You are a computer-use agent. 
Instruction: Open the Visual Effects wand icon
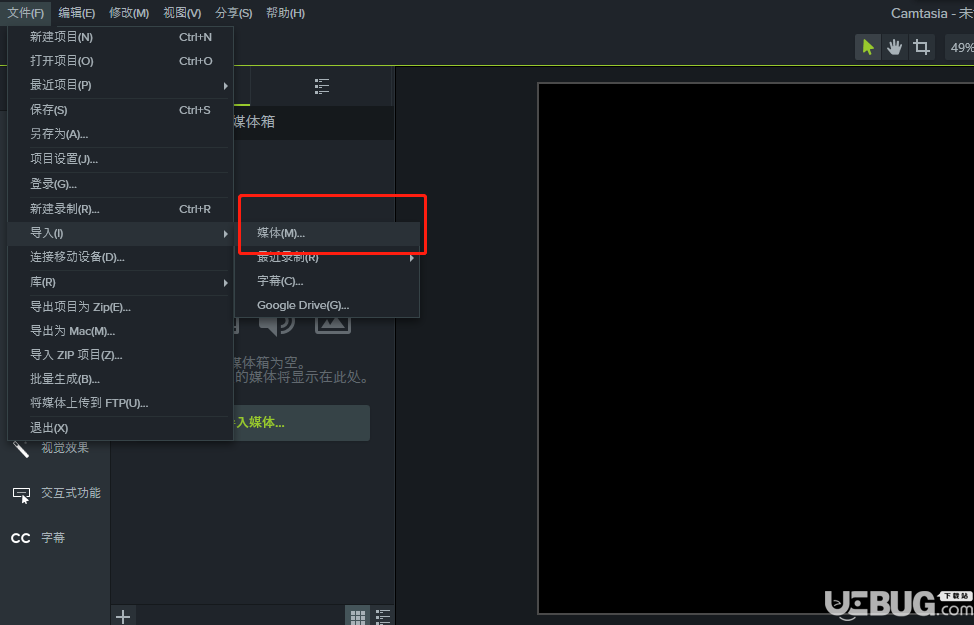pos(21,448)
